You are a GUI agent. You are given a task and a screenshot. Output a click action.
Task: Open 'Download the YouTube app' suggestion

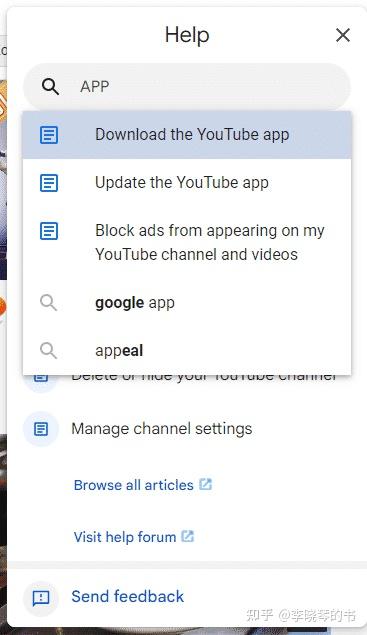pos(187,135)
